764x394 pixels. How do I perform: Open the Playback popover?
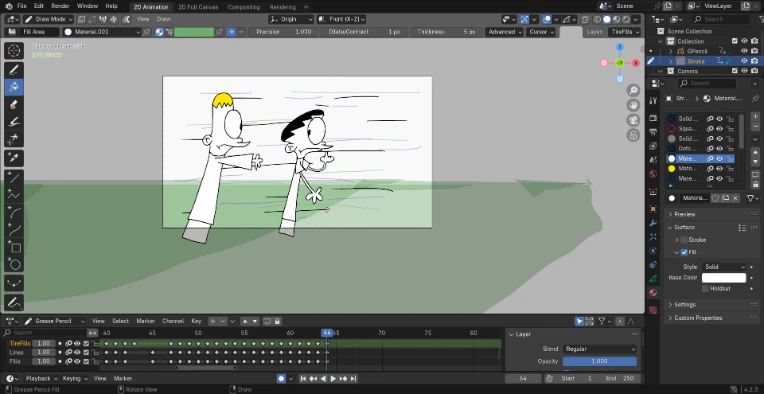point(41,378)
